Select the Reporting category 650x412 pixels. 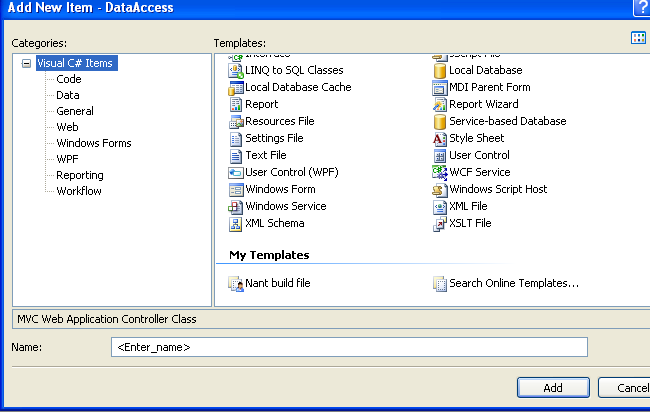pyautogui.click(x=80, y=175)
